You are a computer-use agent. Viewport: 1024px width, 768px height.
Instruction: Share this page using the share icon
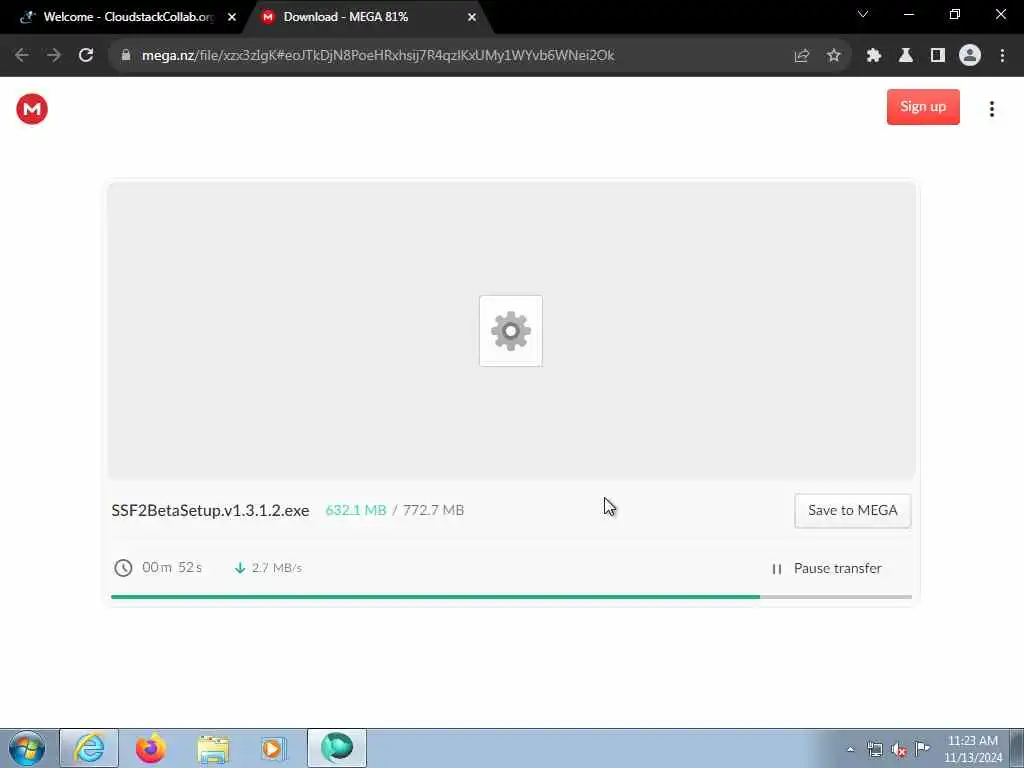pos(801,56)
